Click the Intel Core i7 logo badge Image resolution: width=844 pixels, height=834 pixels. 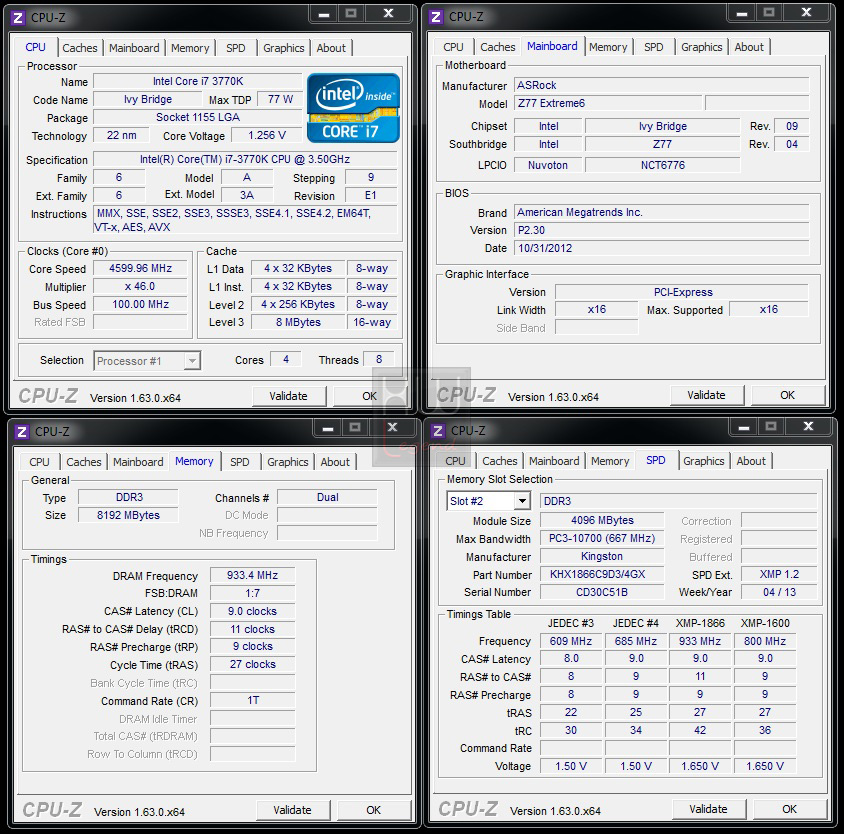[353, 108]
